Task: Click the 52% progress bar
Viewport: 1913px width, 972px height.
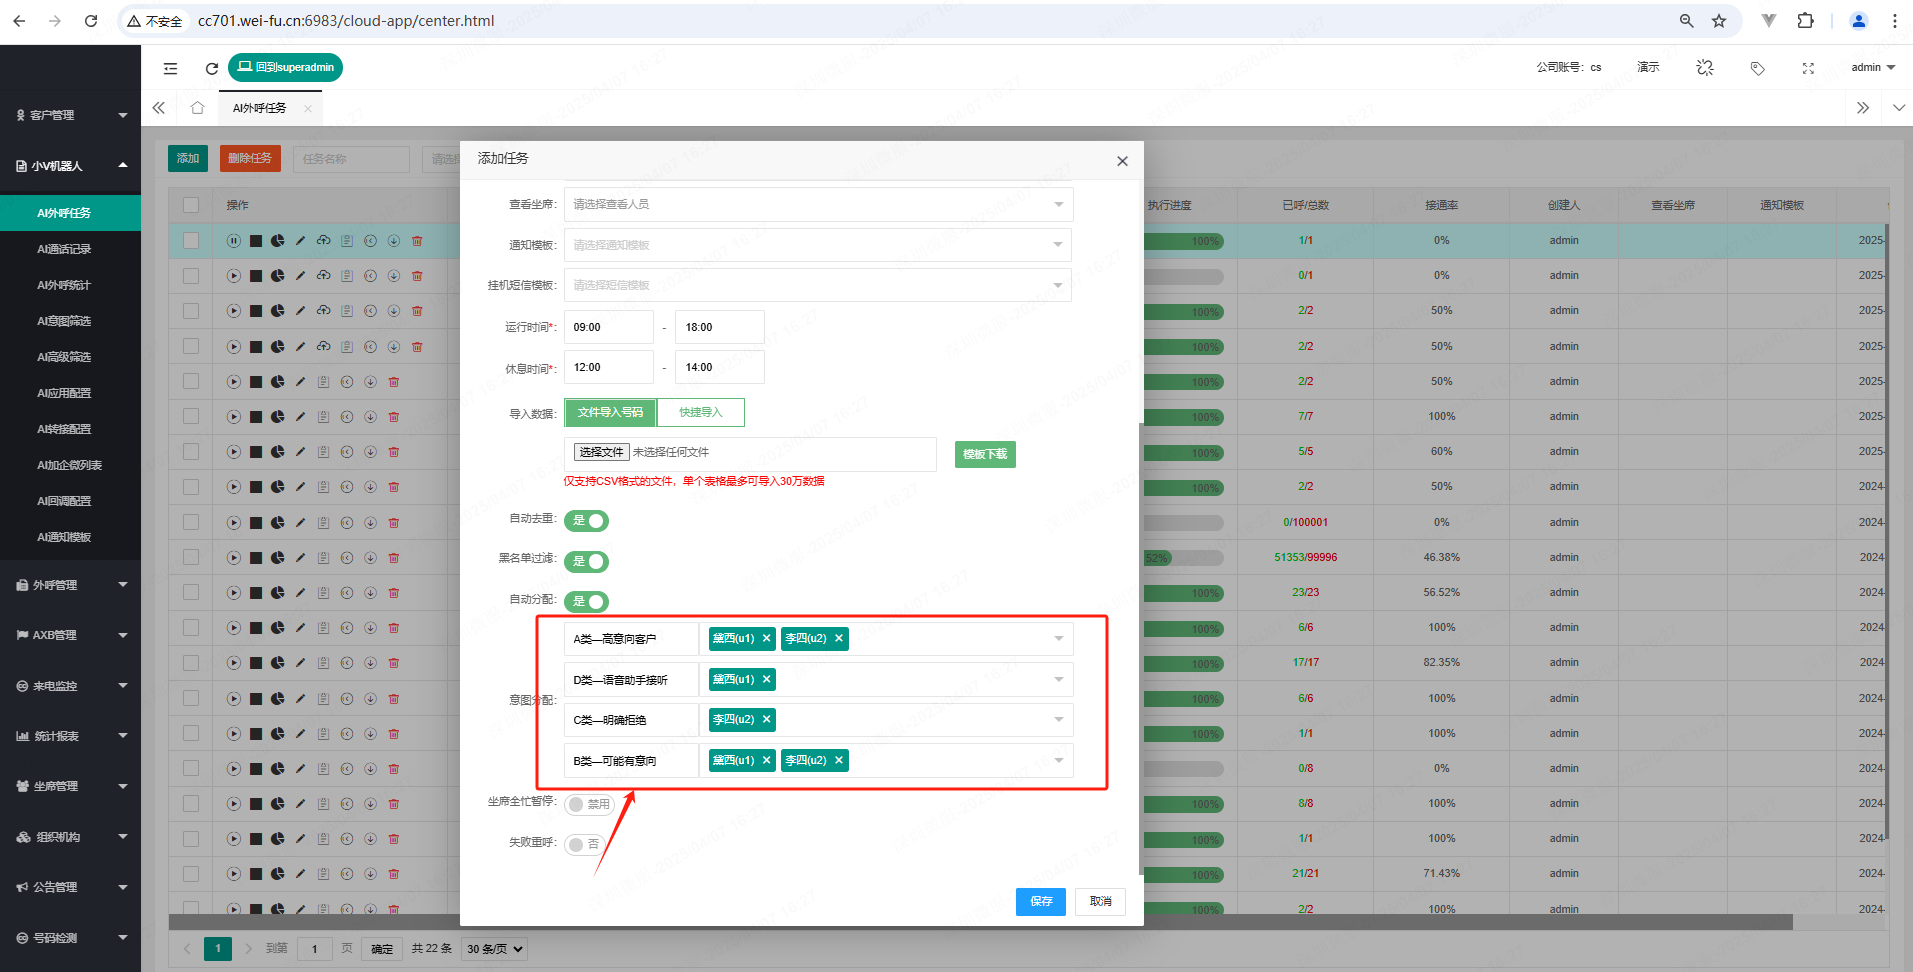Action: (1183, 558)
